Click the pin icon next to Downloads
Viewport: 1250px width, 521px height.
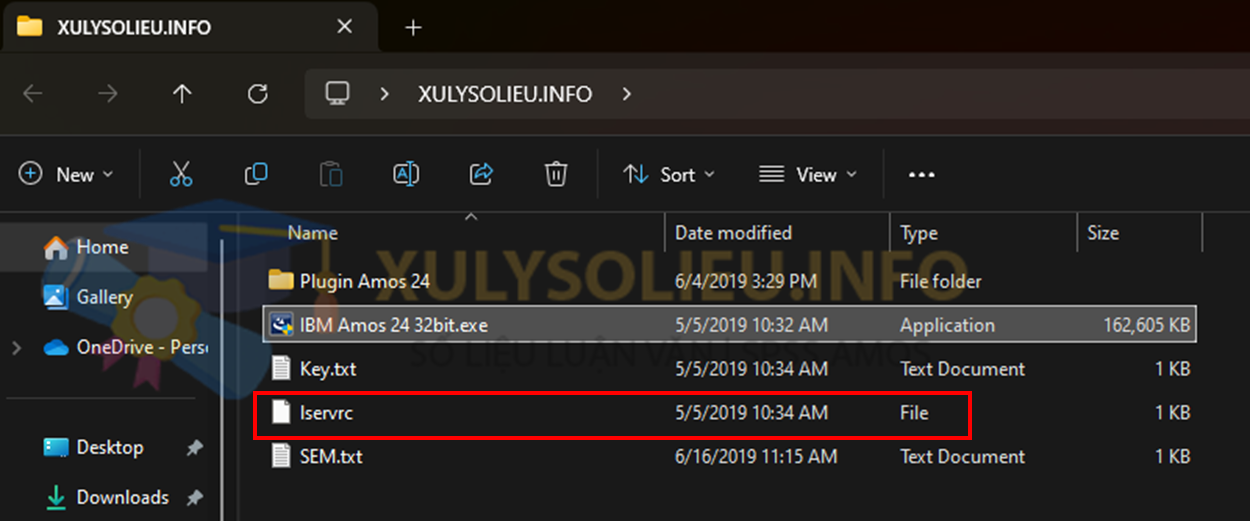click(195, 498)
